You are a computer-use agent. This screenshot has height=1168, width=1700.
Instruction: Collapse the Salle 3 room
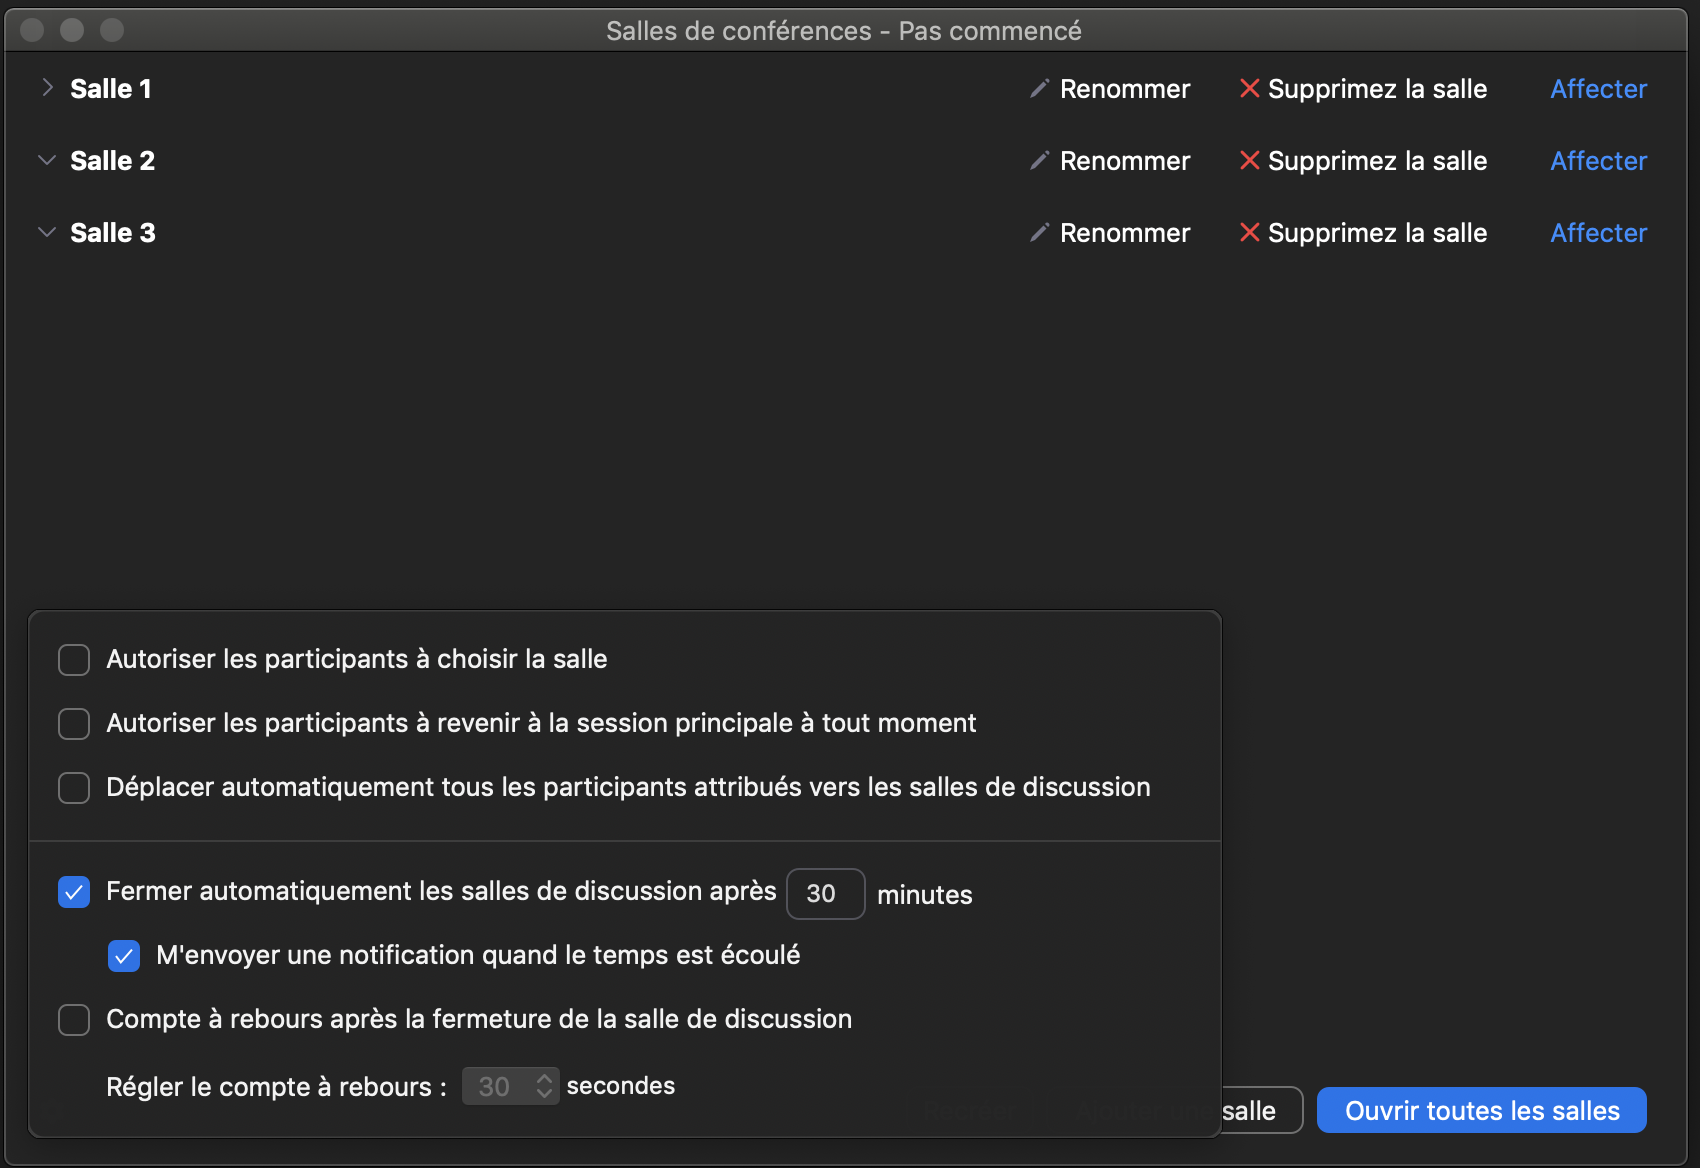click(x=46, y=232)
